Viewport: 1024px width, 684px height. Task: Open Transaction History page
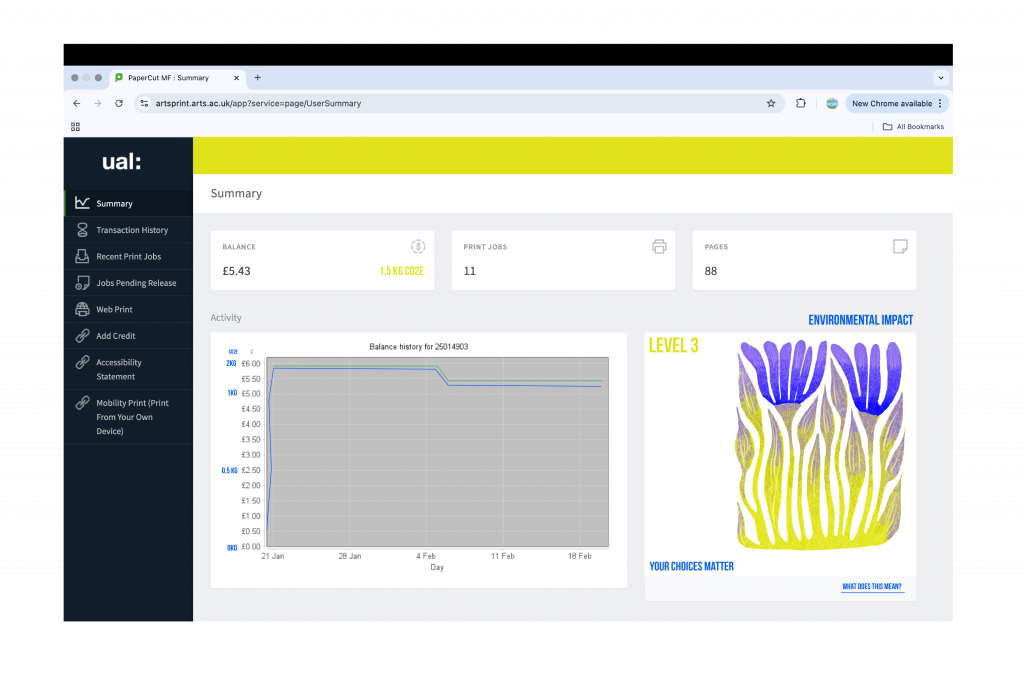[132, 230]
